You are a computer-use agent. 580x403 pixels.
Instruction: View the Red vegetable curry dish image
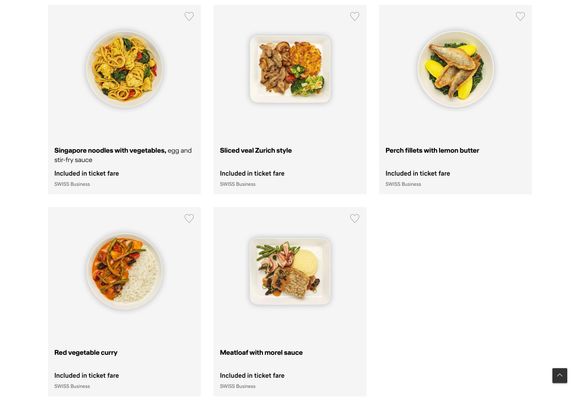coord(125,271)
